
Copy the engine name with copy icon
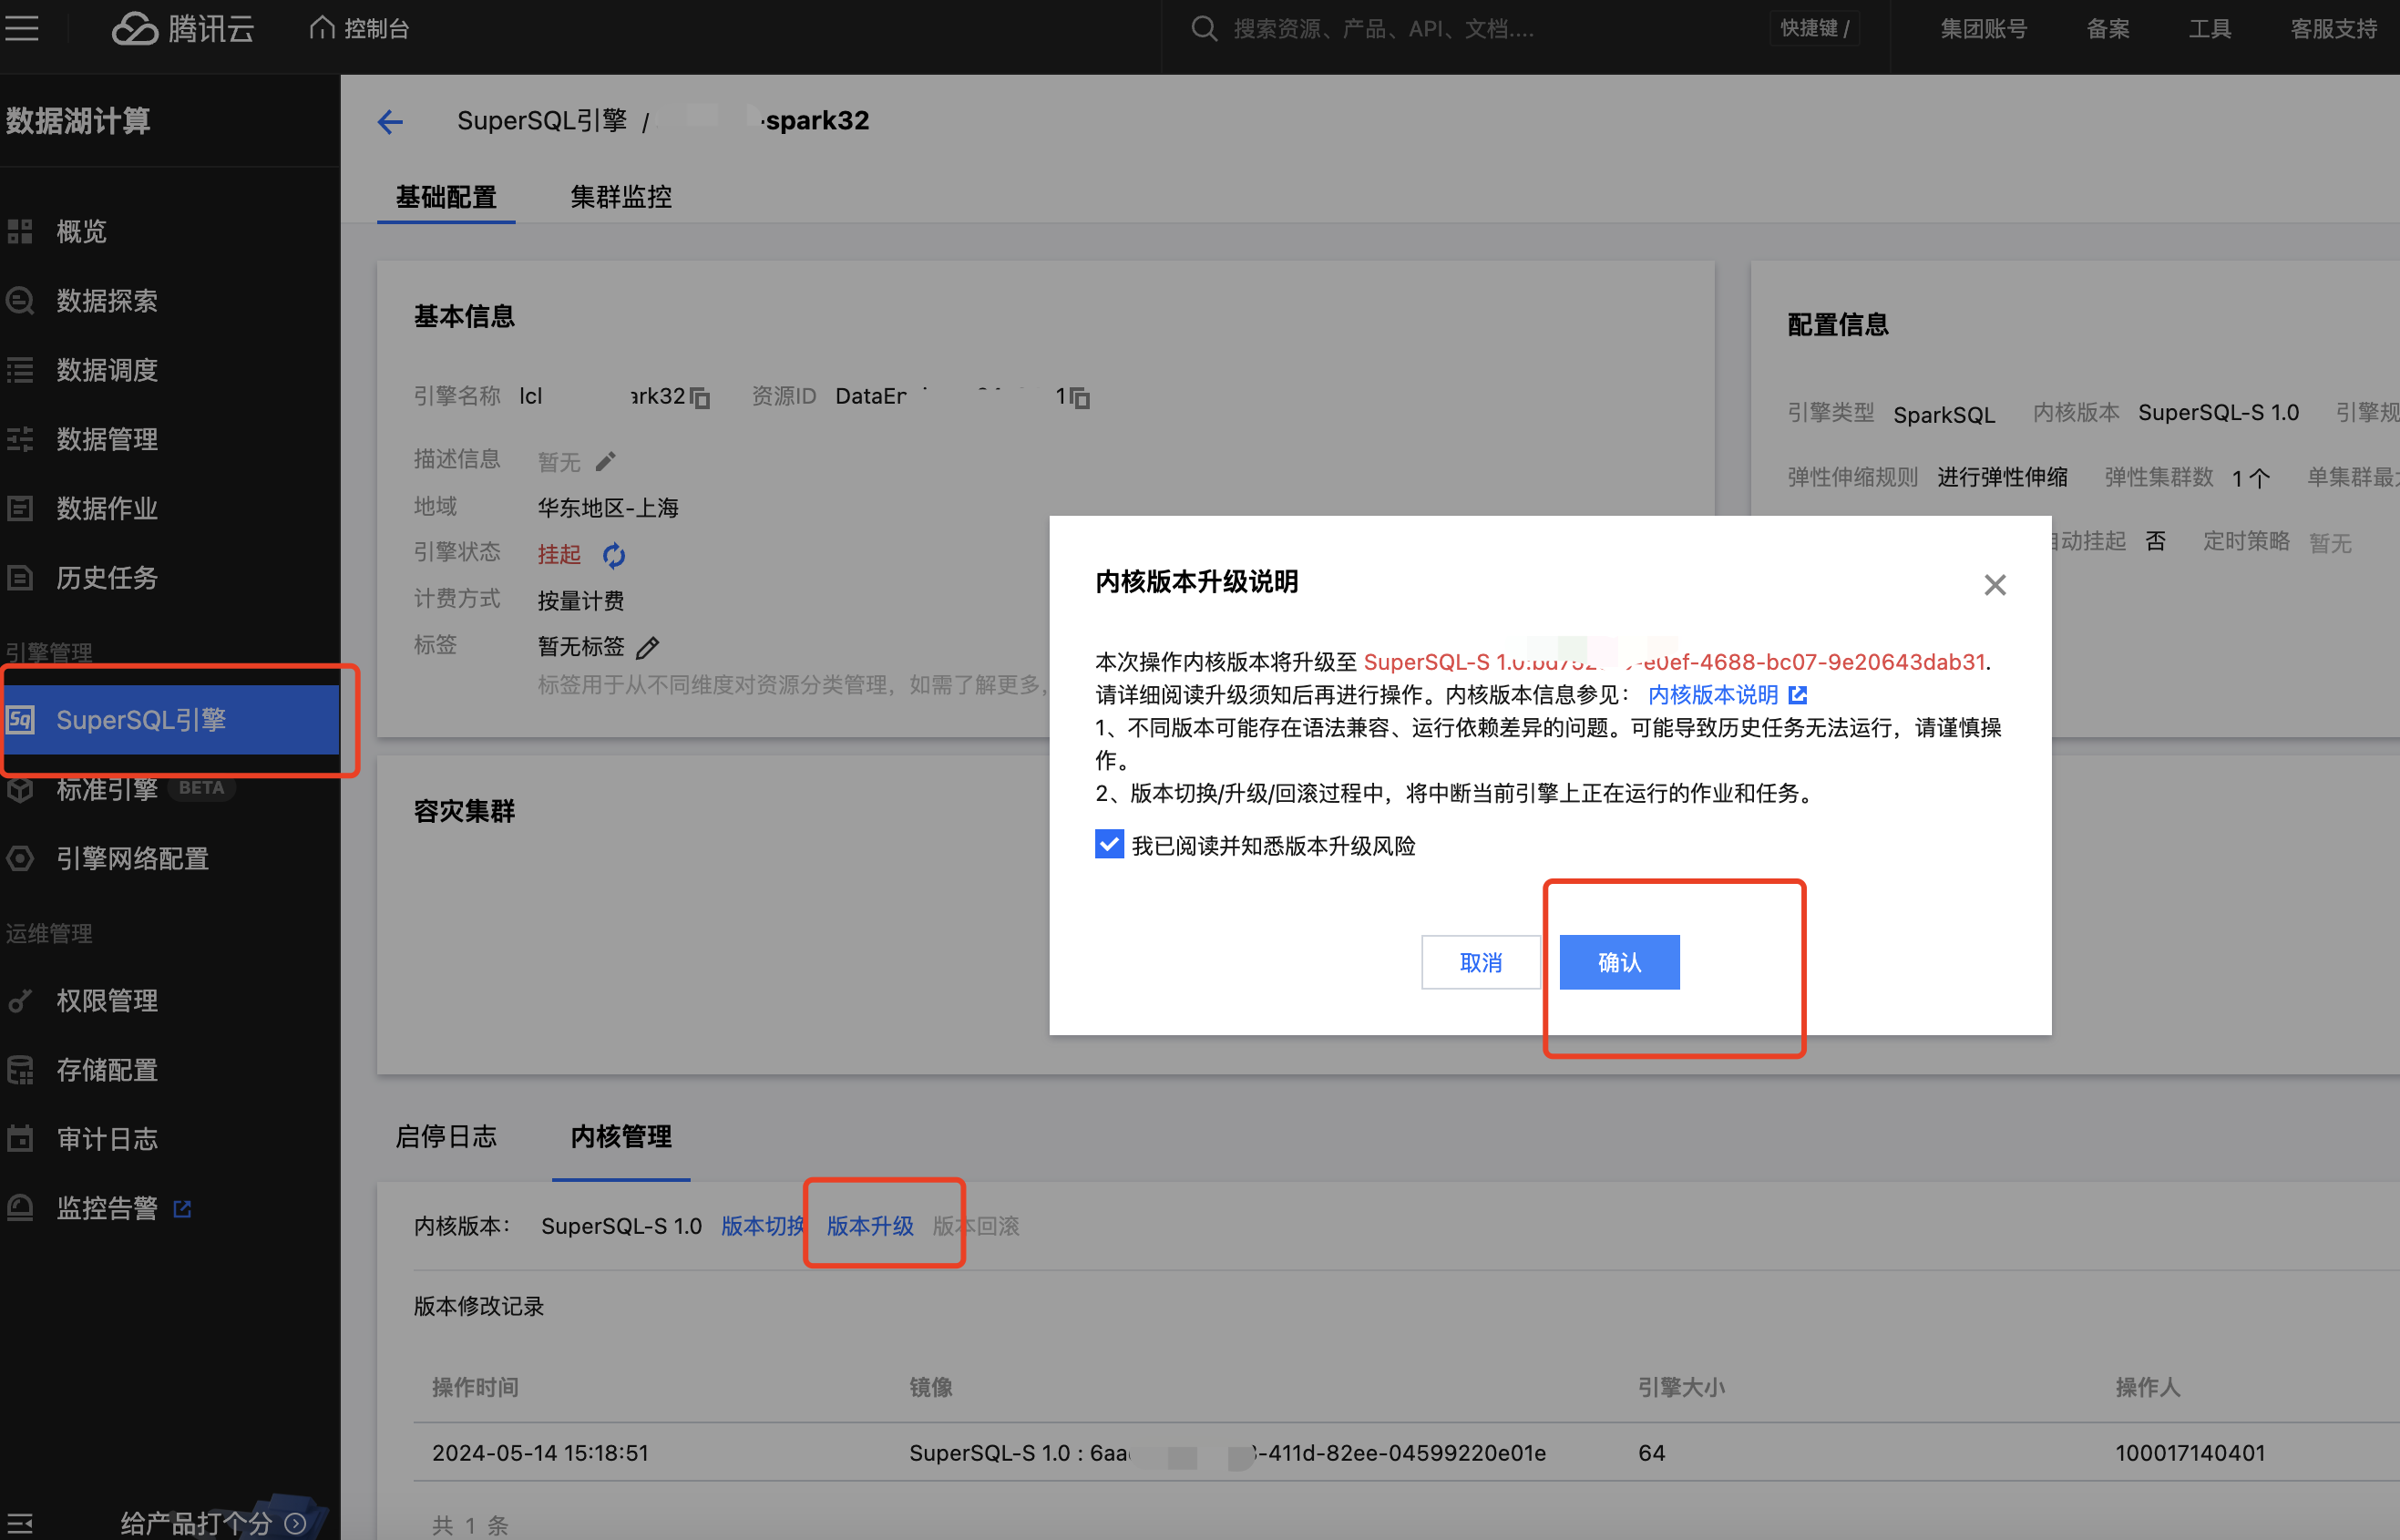[701, 398]
